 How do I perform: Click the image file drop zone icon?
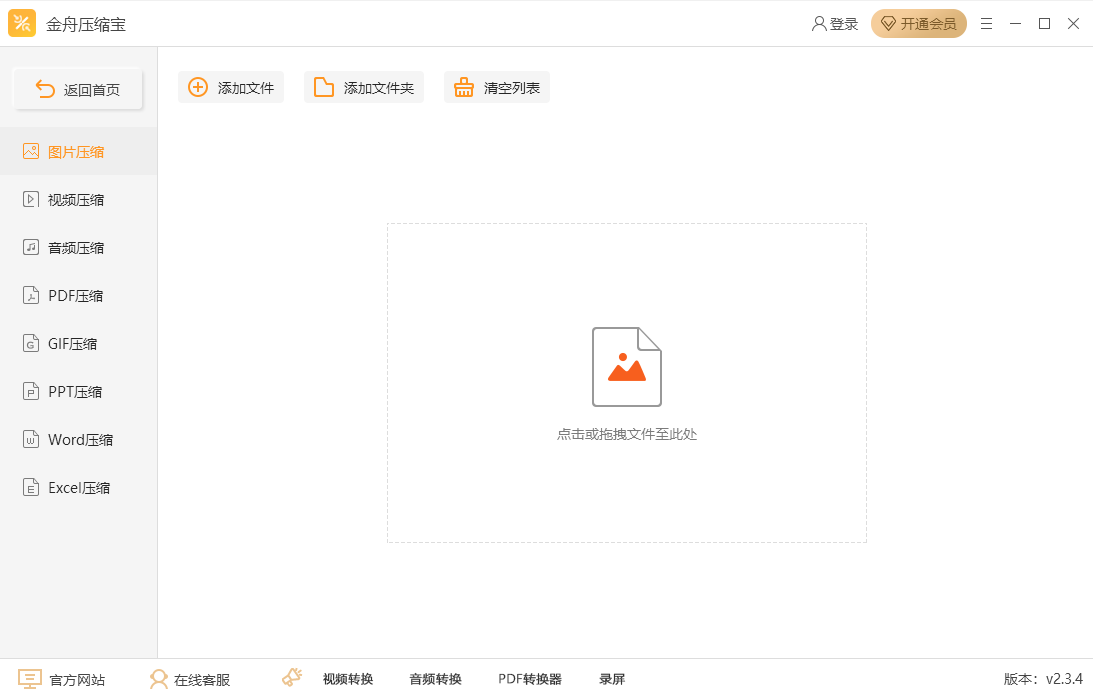[627, 367]
